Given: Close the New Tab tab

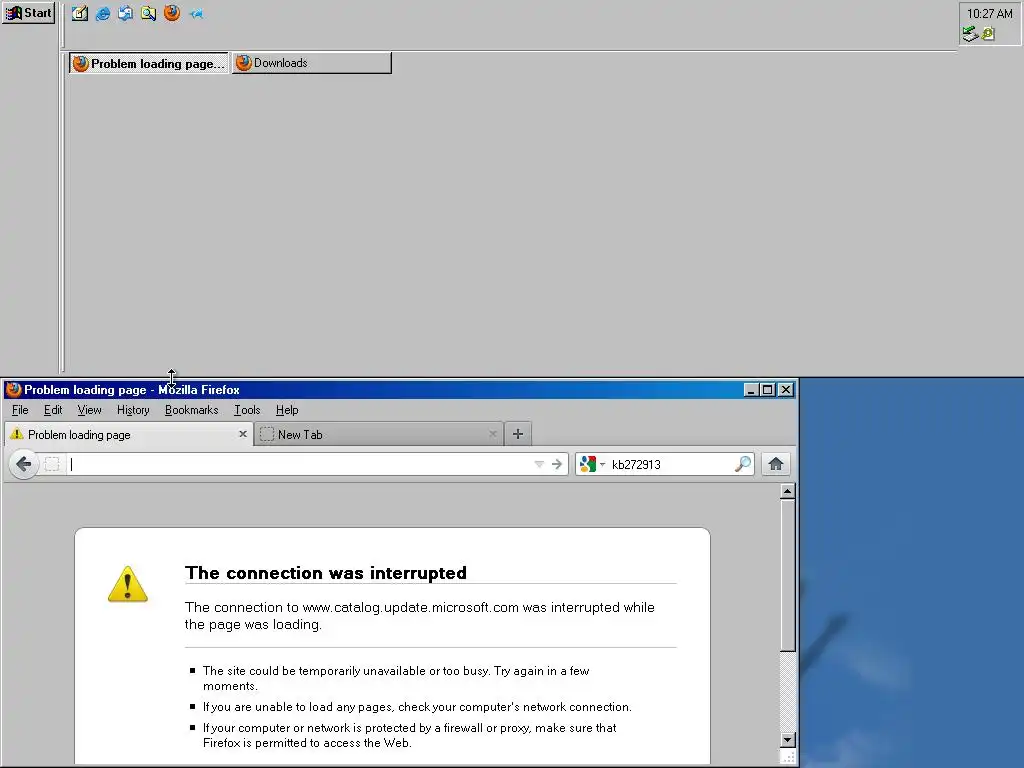Looking at the screenshot, I should click(492, 434).
